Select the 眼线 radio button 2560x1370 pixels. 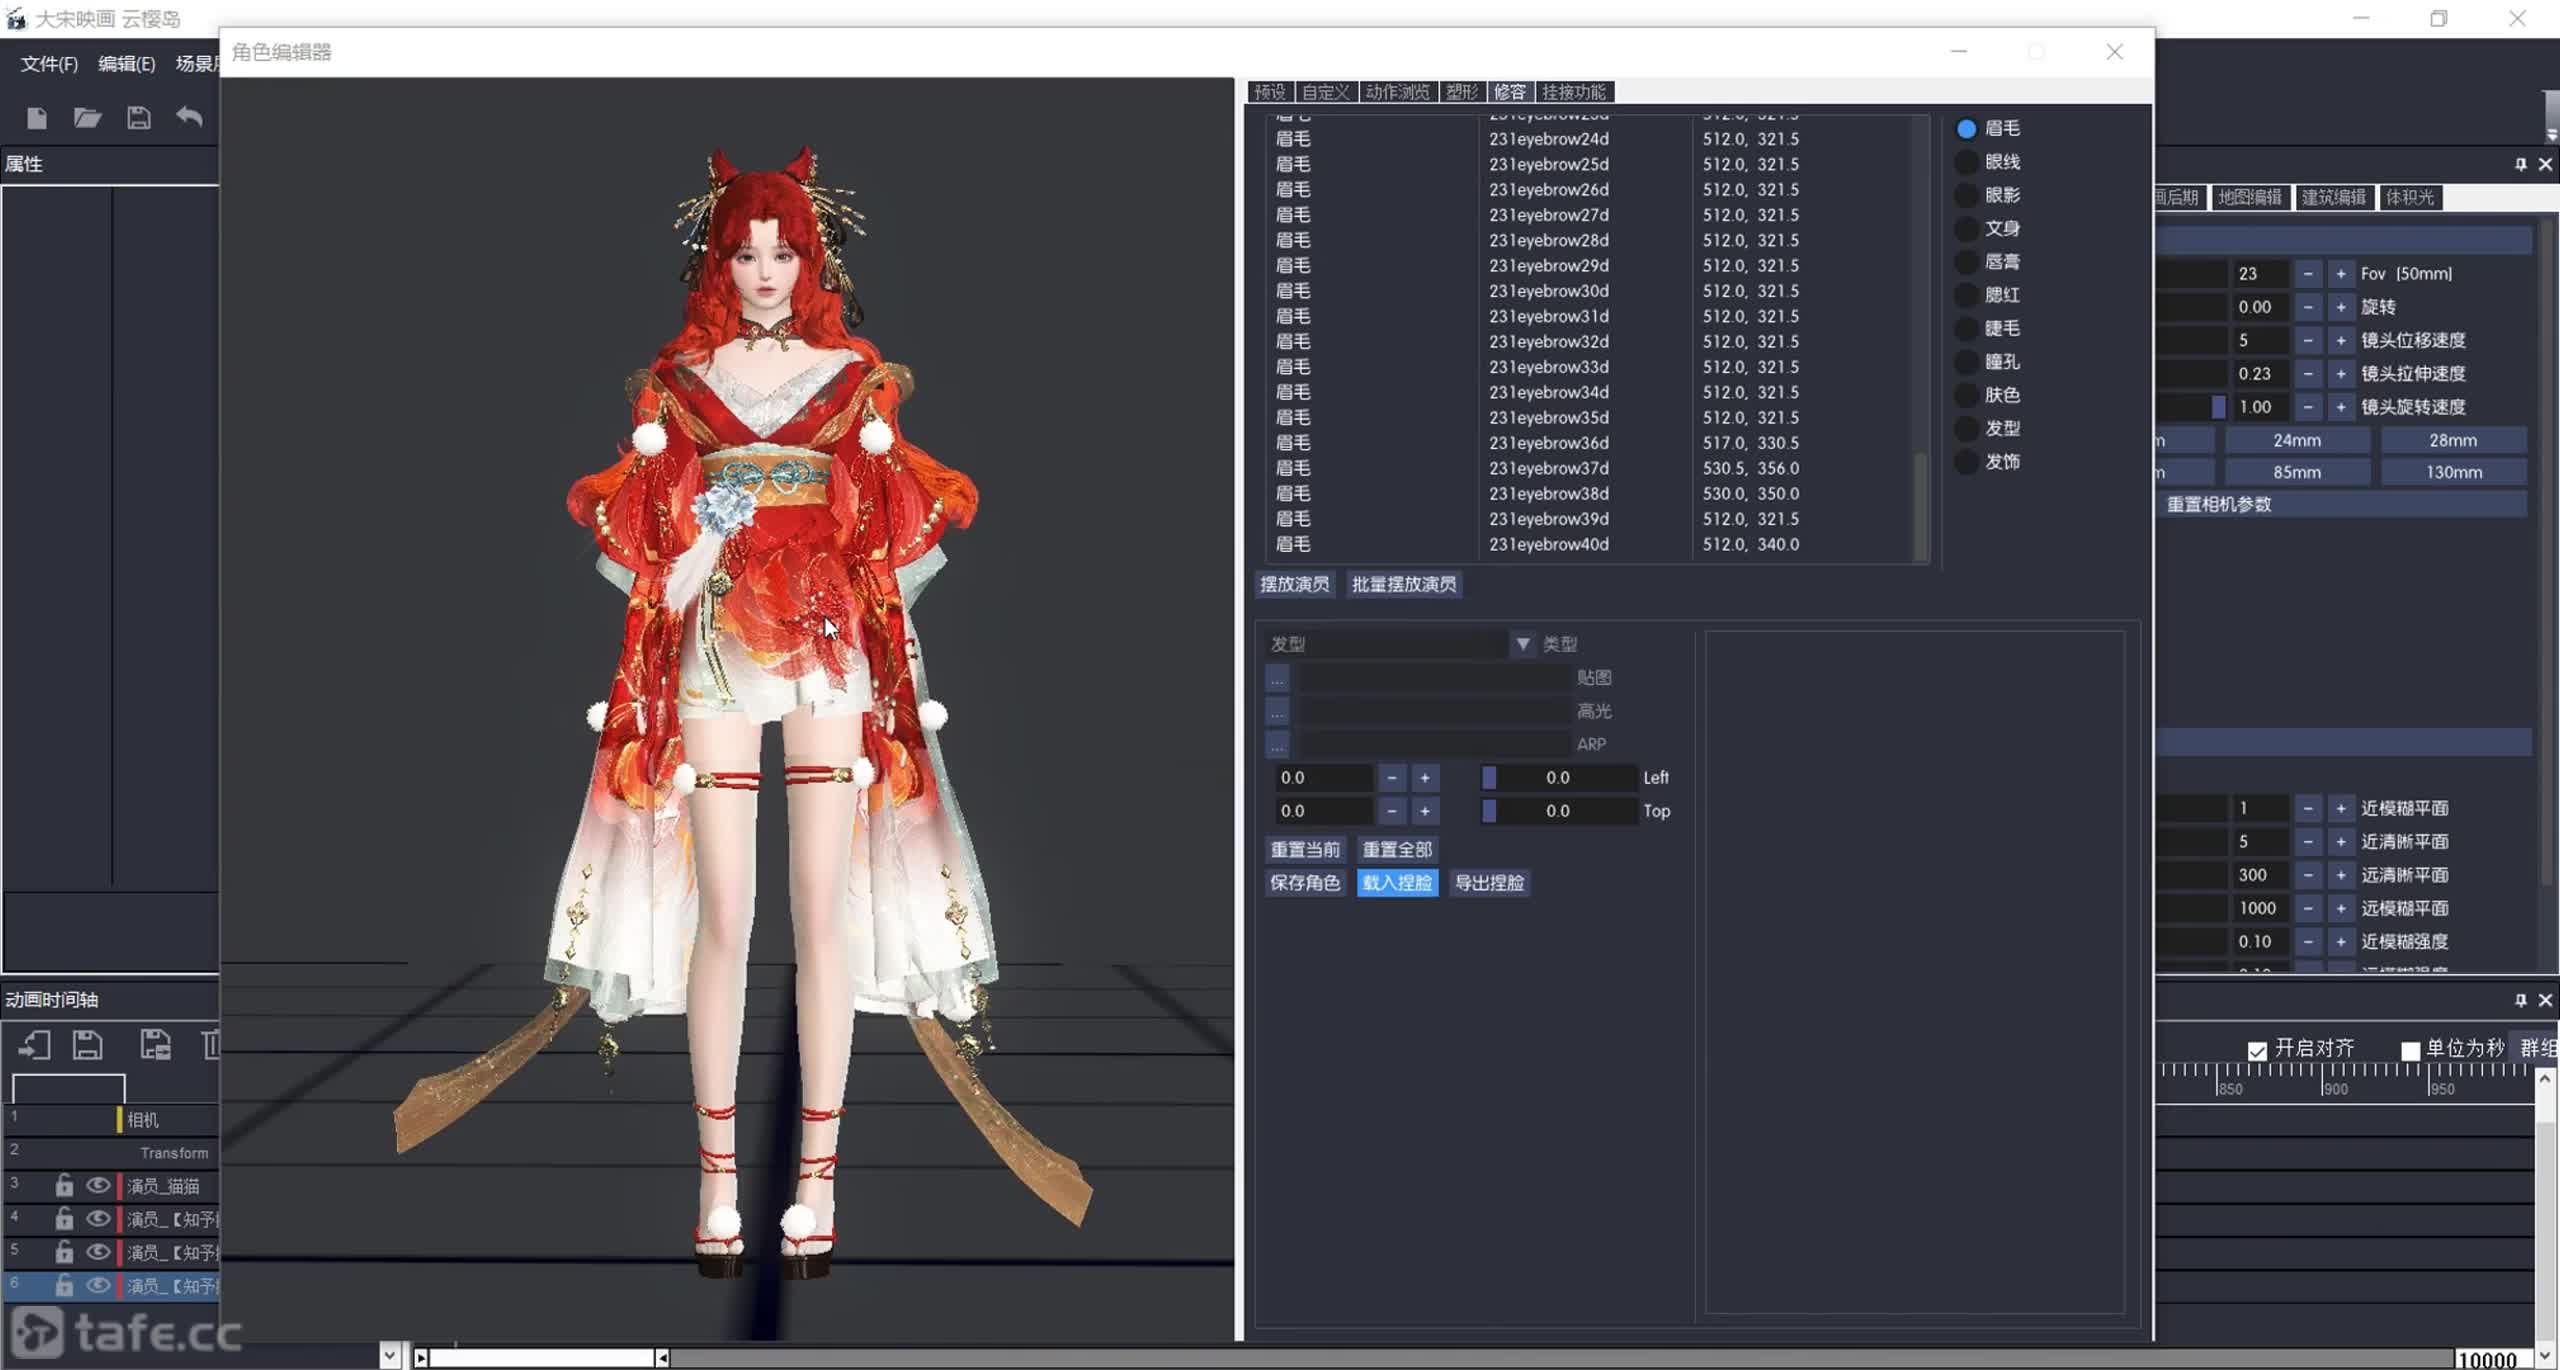click(x=1966, y=162)
